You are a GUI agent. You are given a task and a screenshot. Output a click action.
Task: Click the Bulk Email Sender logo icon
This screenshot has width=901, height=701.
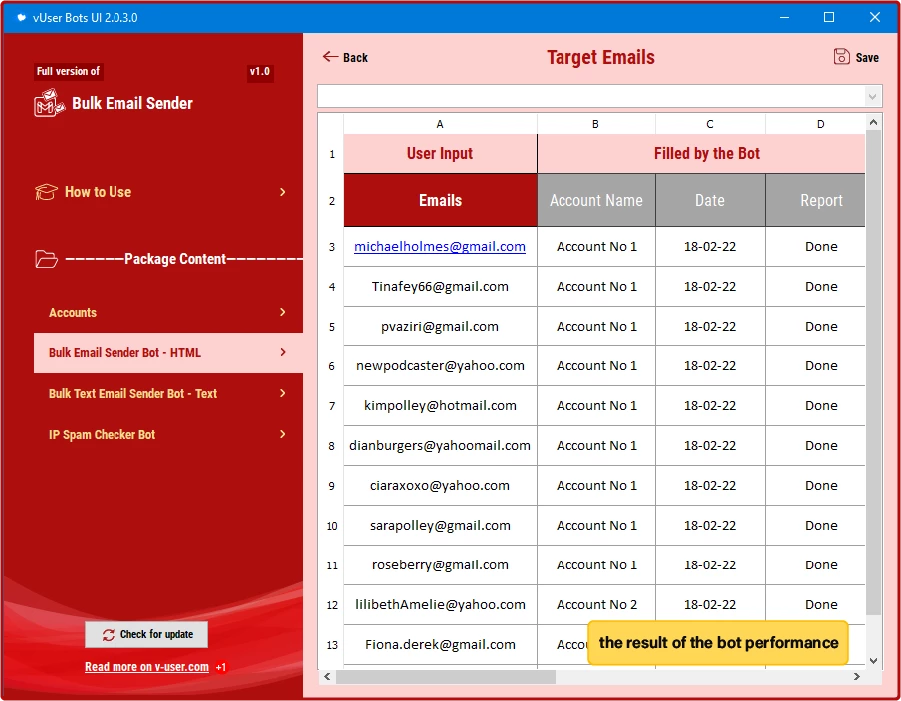(x=48, y=103)
